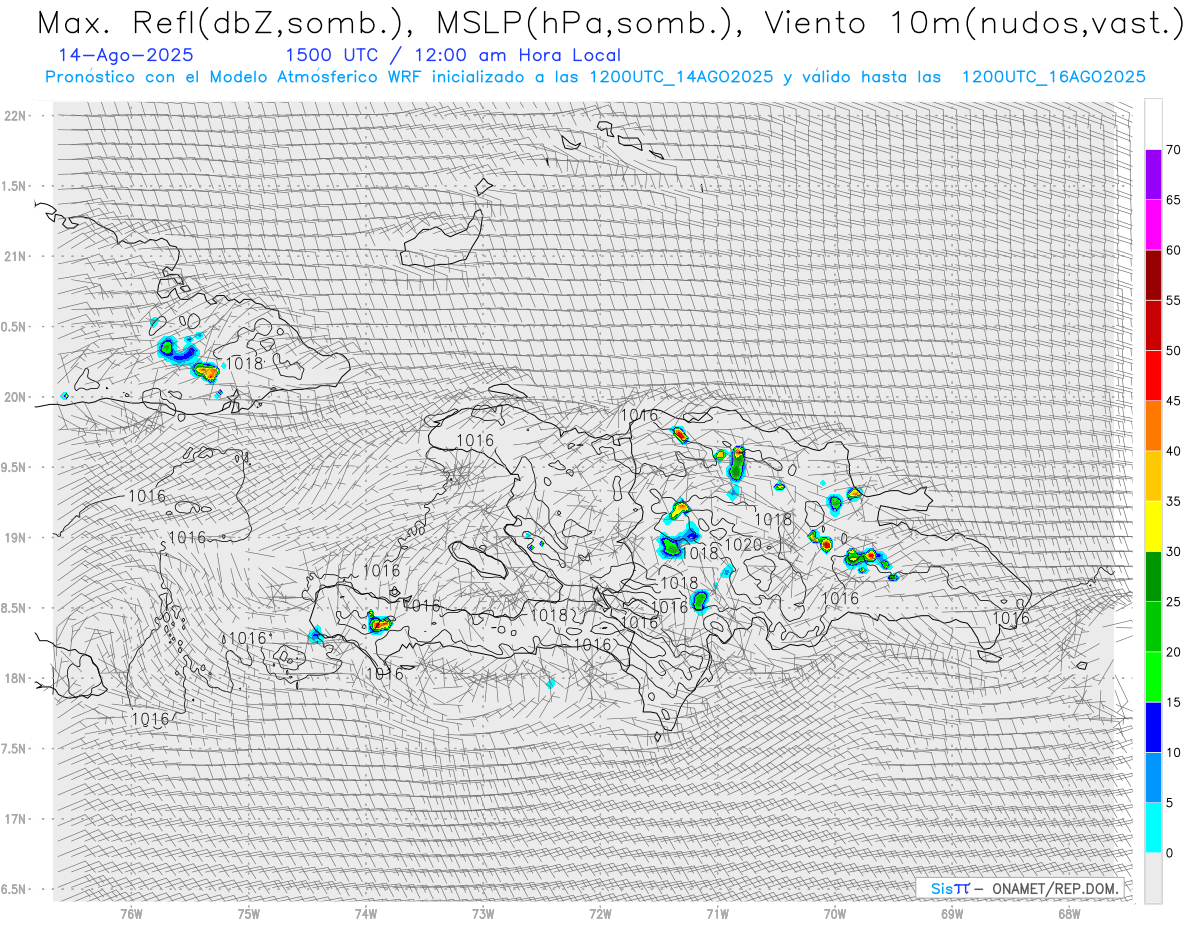
Task: Click the '70' value on the color scale
Action: point(1173,150)
